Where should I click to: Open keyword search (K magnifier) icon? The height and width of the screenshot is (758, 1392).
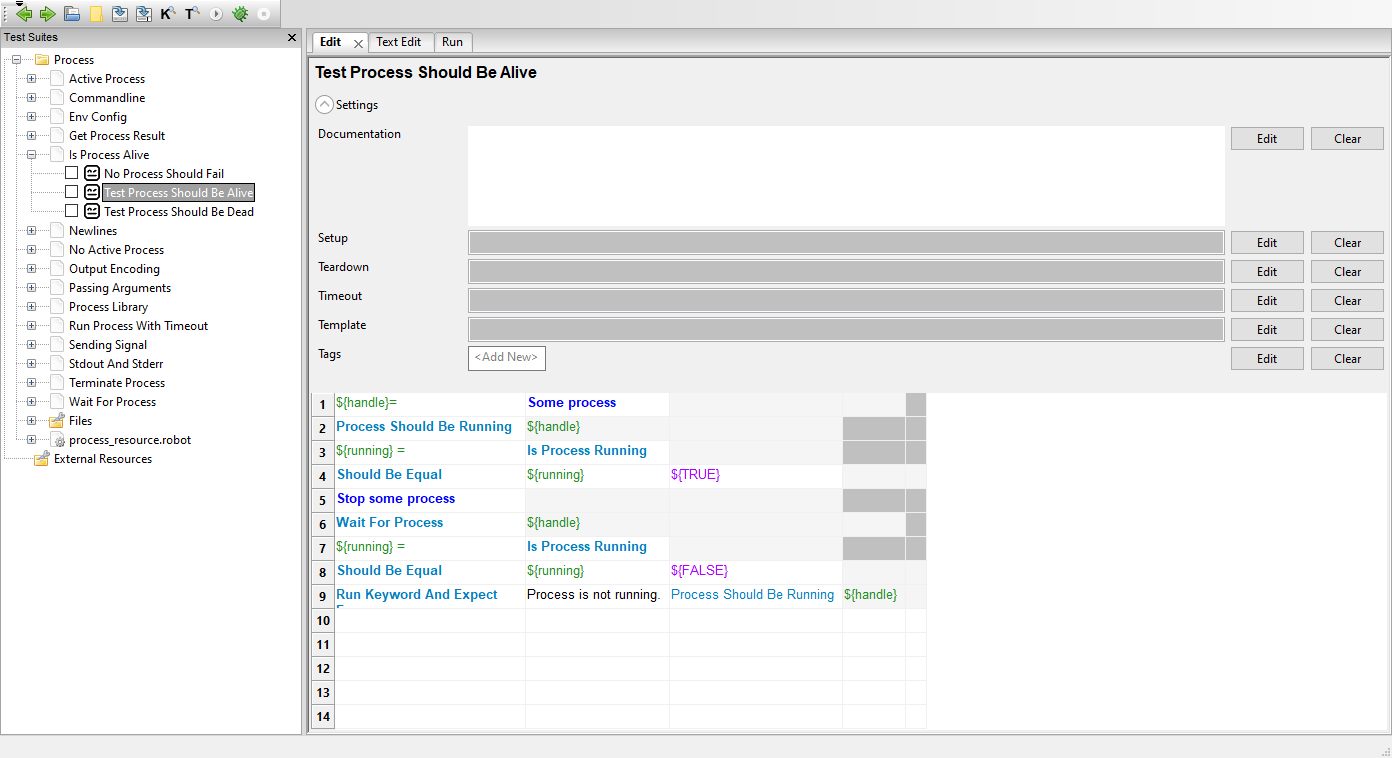168,14
